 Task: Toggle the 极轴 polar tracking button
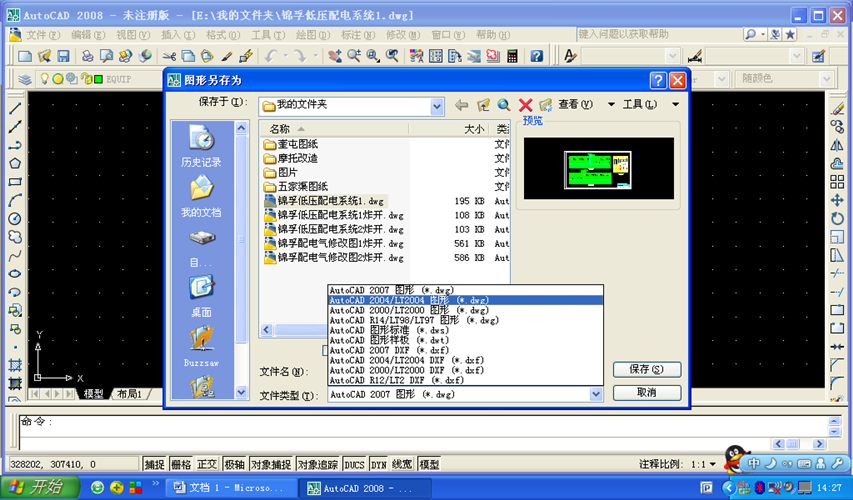pyautogui.click(x=234, y=464)
